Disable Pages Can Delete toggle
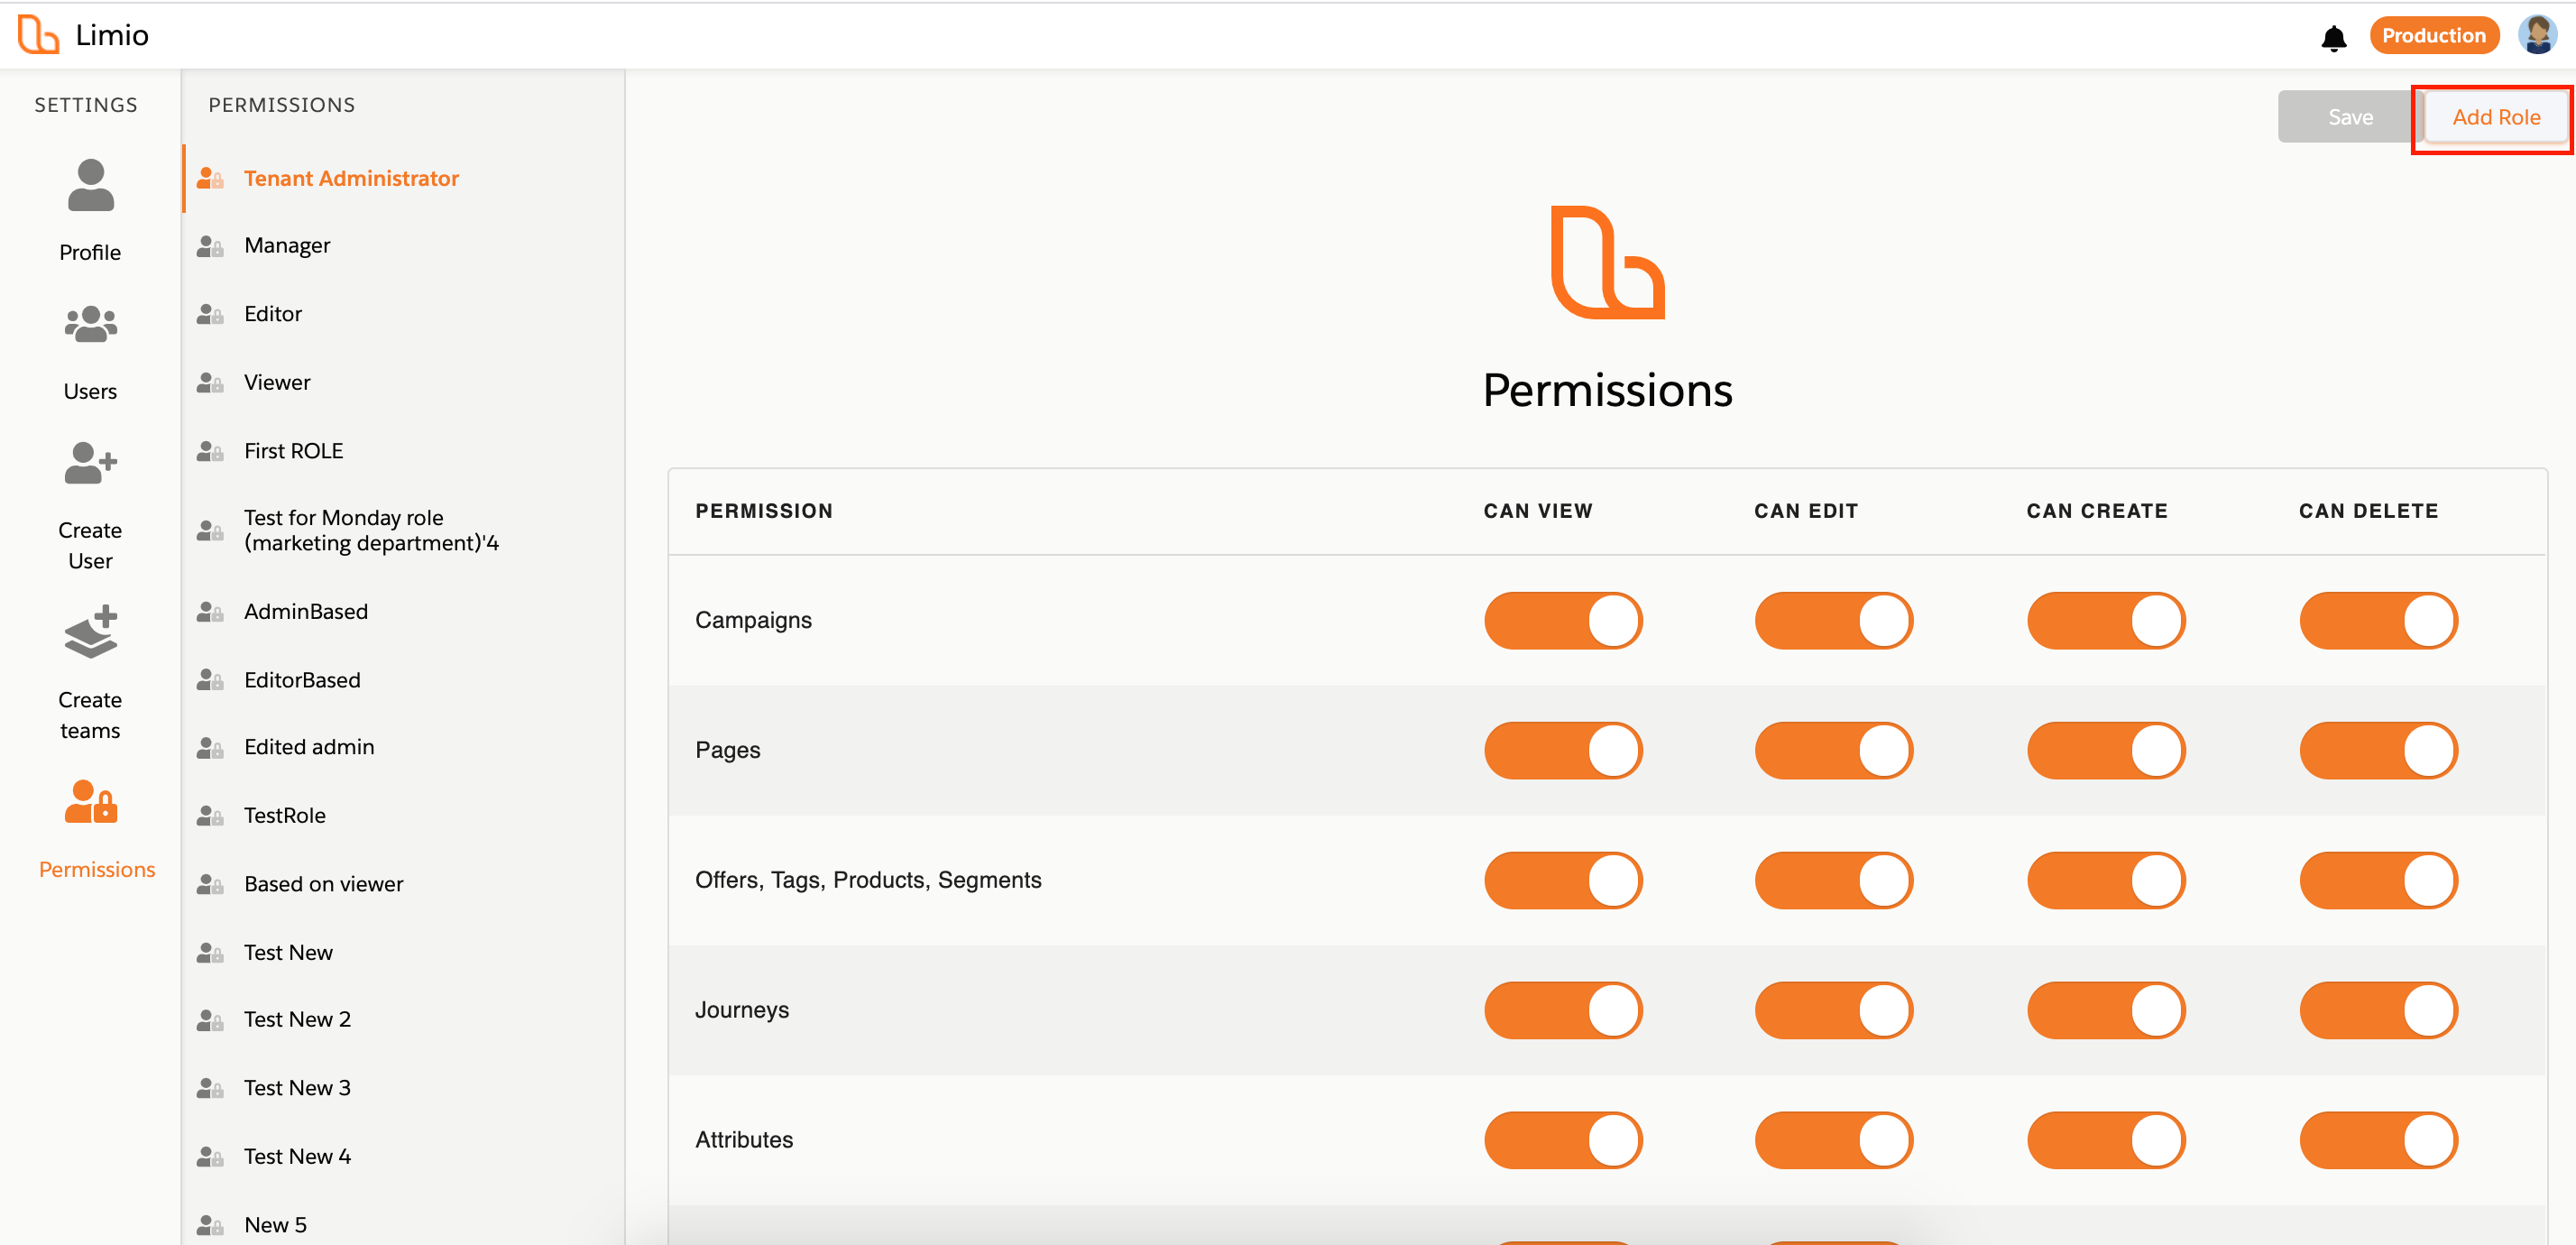 point(2377,750)
